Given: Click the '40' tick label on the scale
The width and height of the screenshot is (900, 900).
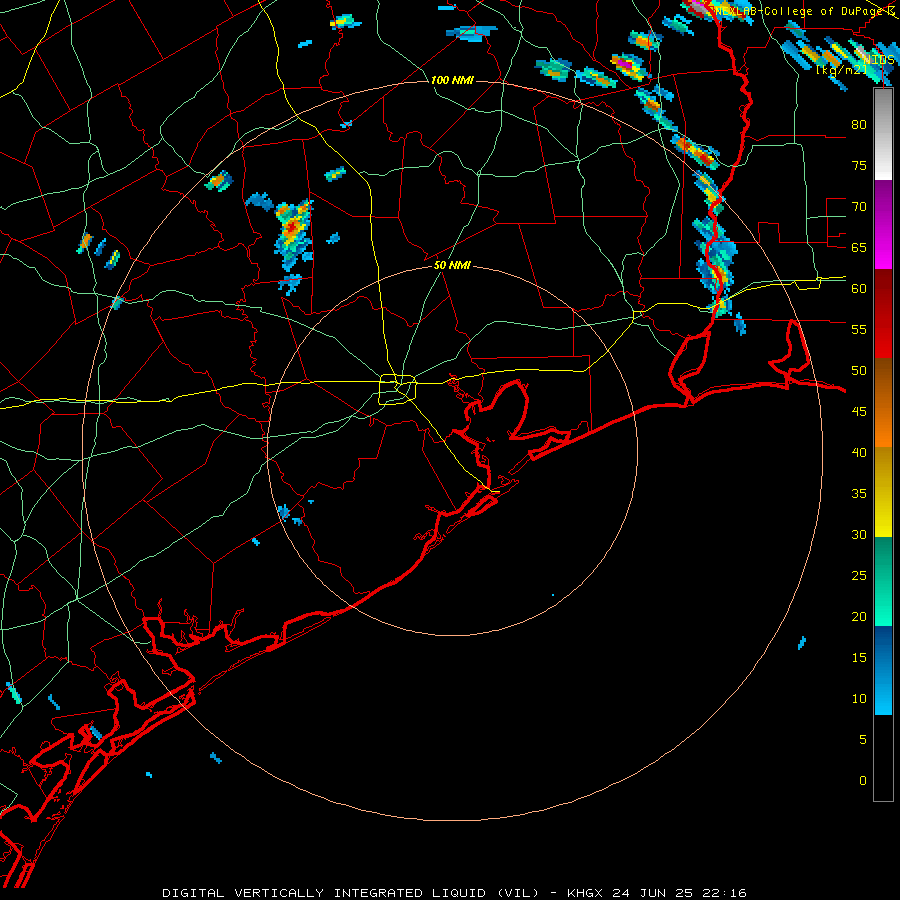Looking at the screenshot, I should 859,453.
